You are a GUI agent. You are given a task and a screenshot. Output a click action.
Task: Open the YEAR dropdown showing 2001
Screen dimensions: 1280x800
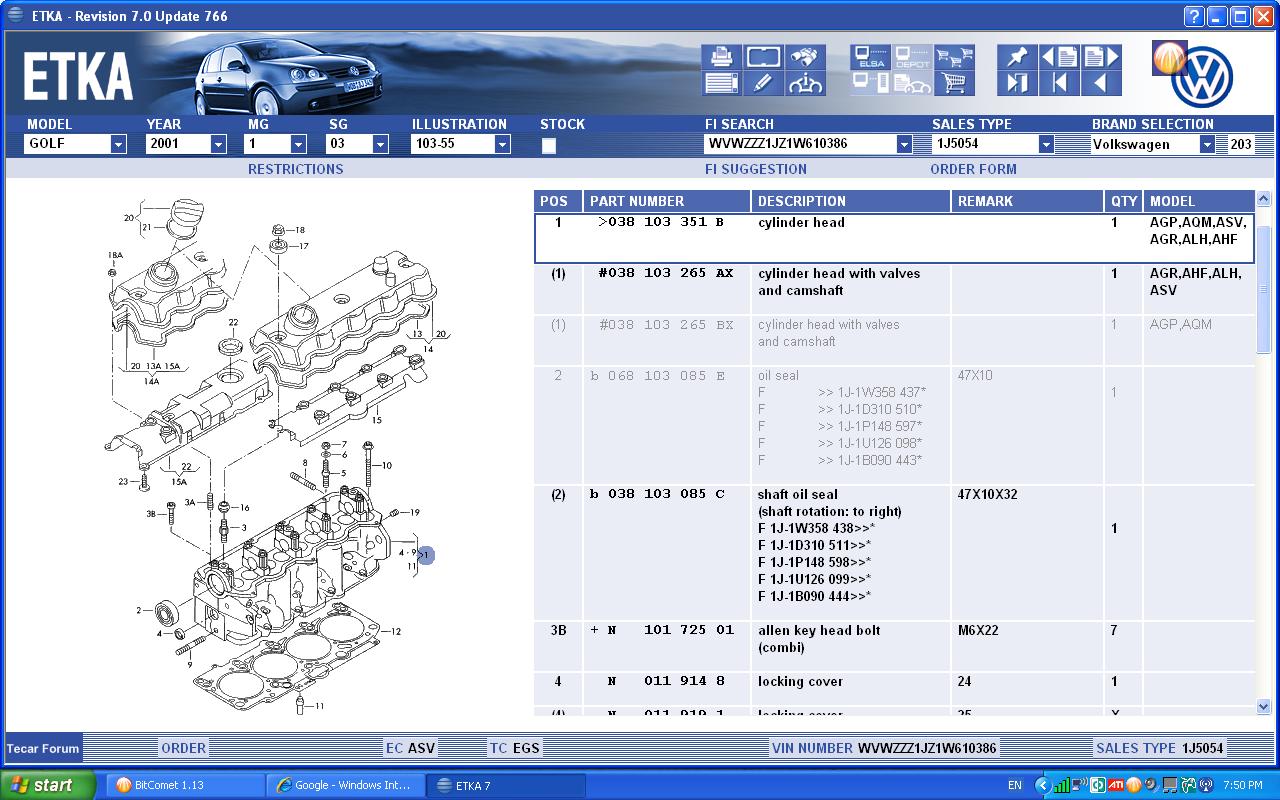(x=218, y=144)
